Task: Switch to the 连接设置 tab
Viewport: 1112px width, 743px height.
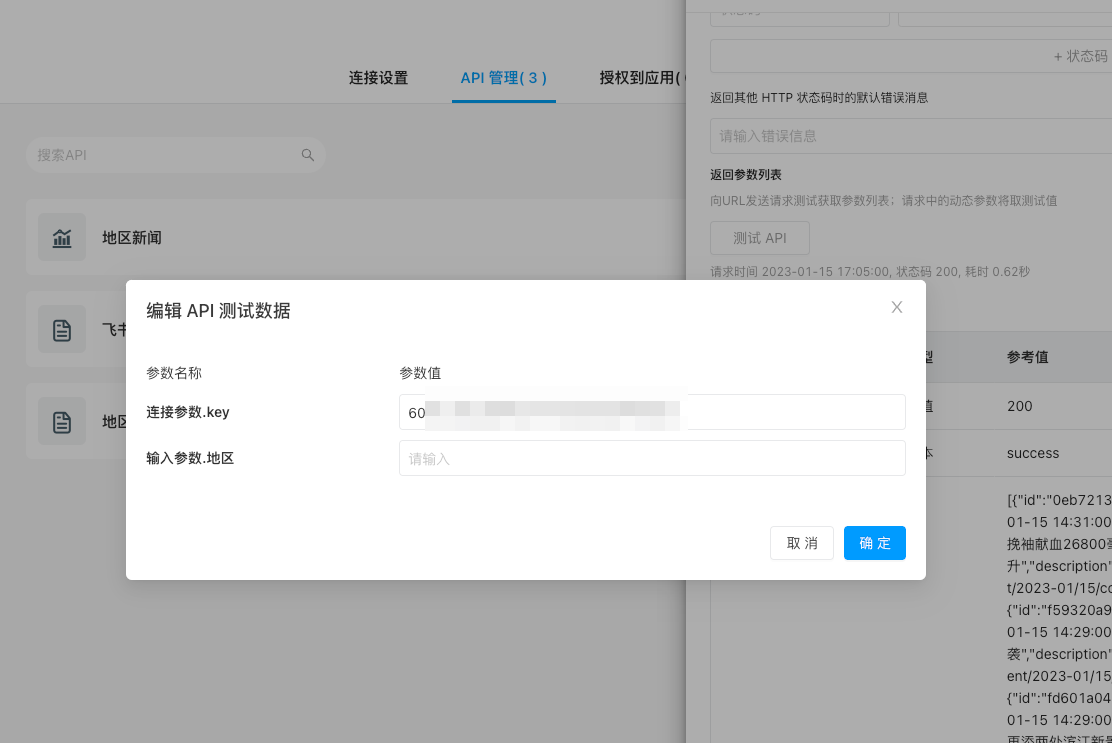Action: [x=378, y=77]
